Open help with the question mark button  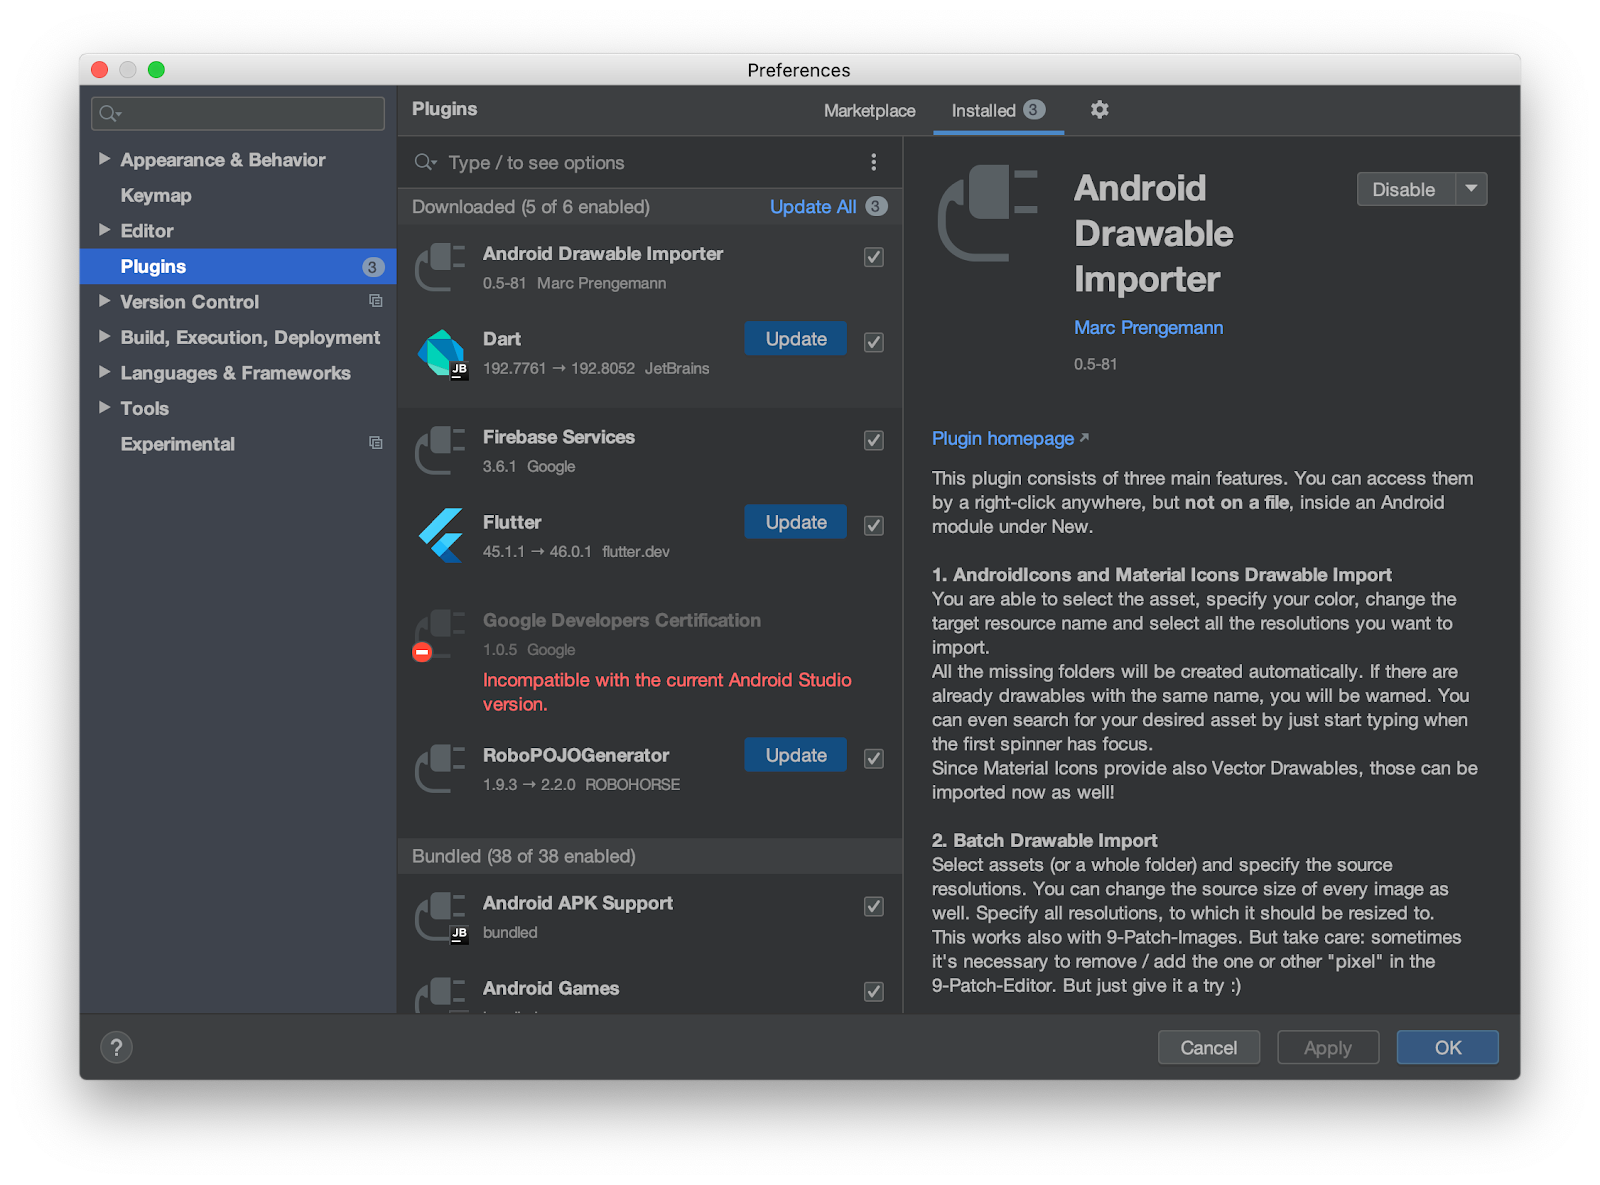click(116, 1047)
